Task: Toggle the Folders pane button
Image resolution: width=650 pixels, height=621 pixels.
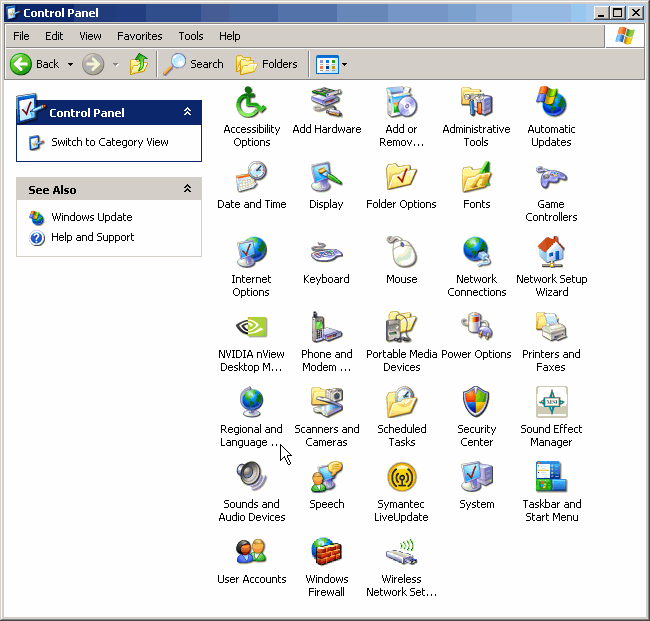Action: pyautogui.click(x=267, y=64)
